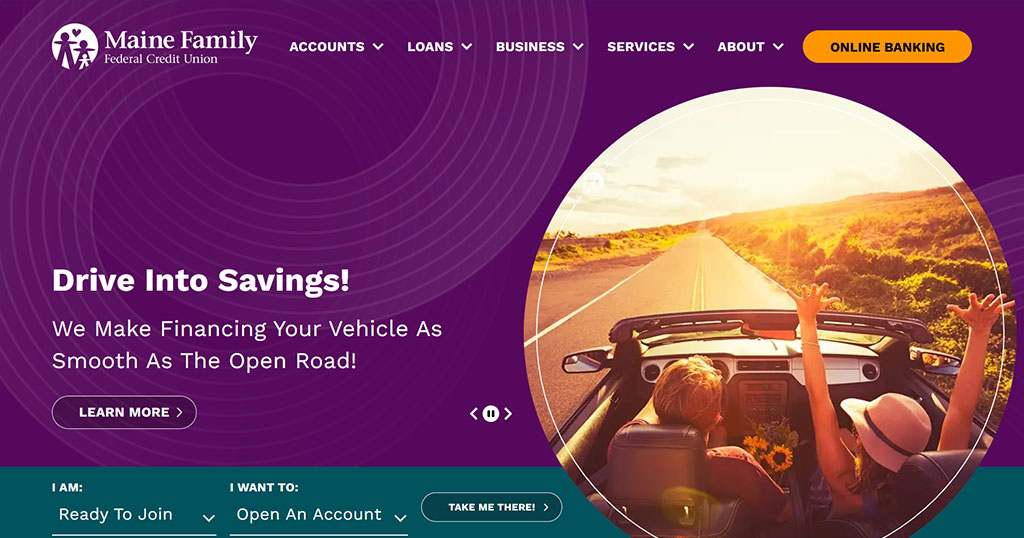Click the Learn More button

tap(124, 413)
